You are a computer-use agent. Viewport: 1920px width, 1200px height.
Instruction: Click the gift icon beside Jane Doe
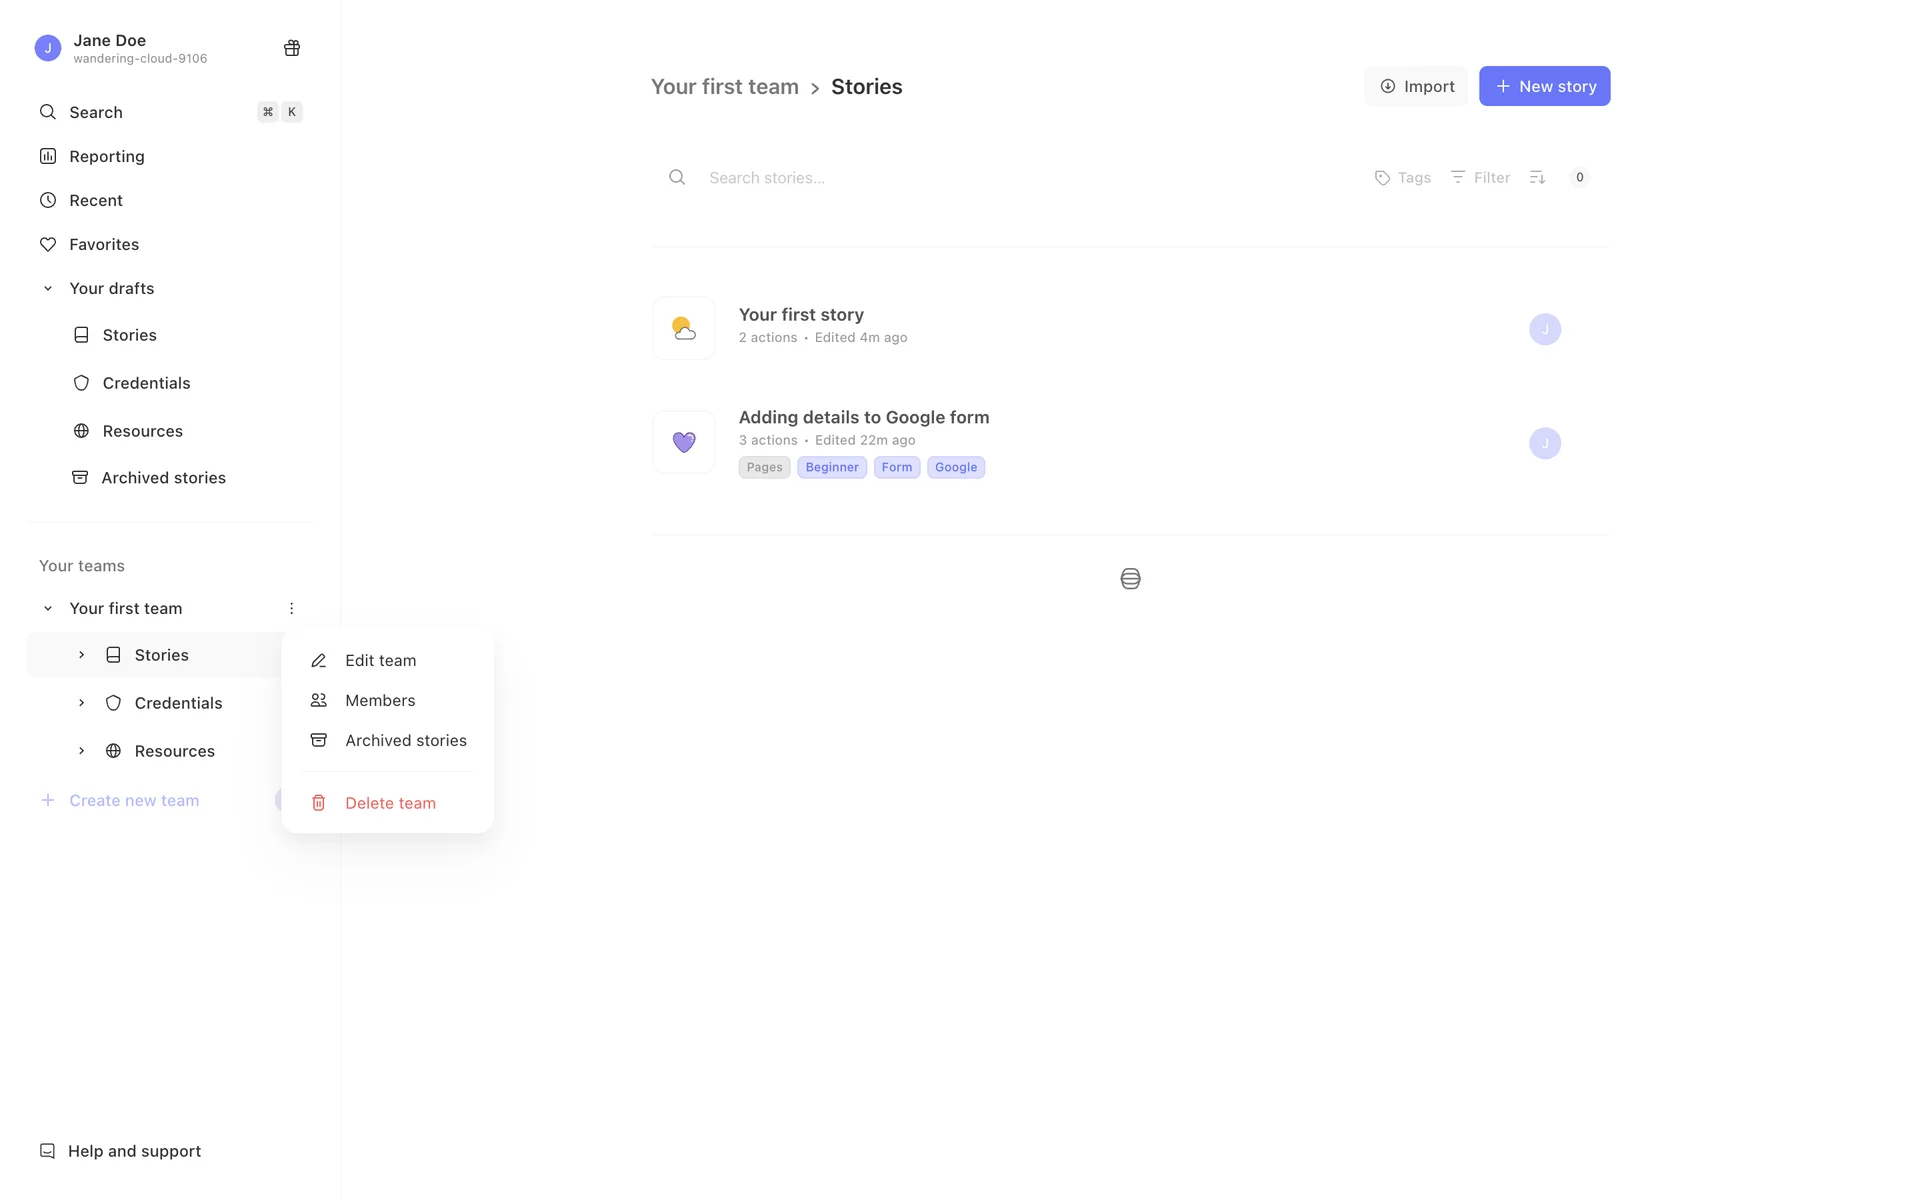pos(292,48)
